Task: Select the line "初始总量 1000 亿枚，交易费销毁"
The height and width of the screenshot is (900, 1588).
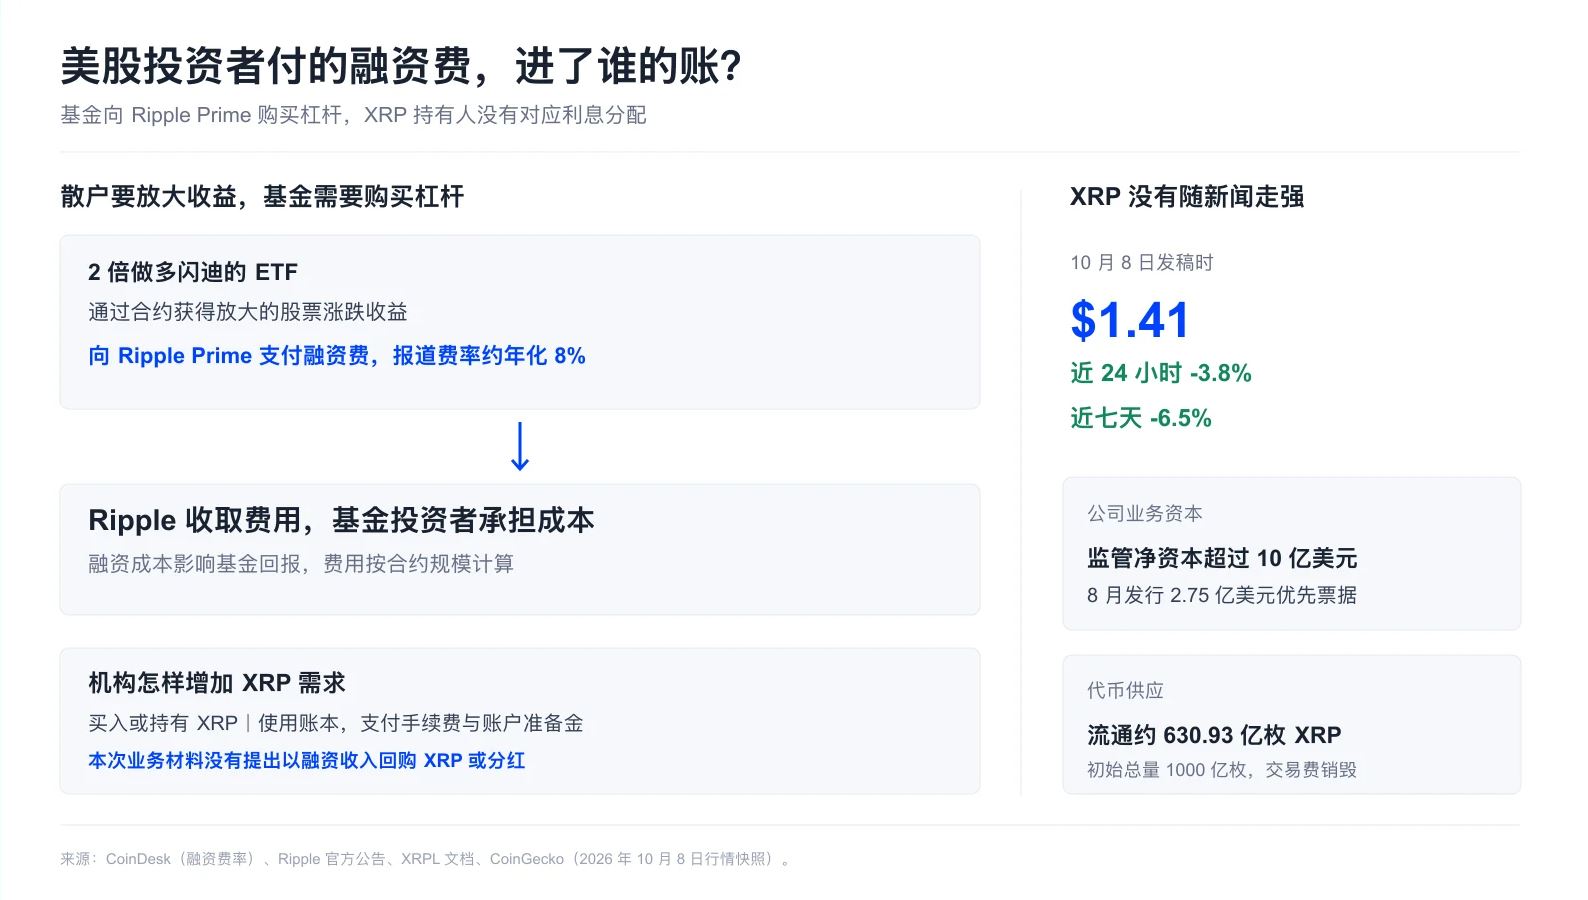Action: pyautogui.click(x=1222, y=770)
